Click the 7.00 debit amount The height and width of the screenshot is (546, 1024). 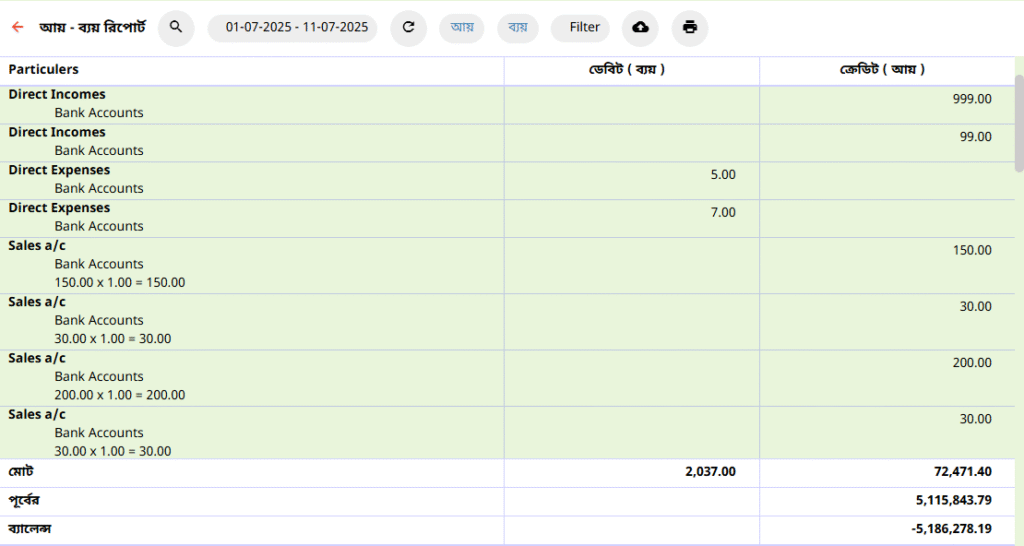click(723, 213)
